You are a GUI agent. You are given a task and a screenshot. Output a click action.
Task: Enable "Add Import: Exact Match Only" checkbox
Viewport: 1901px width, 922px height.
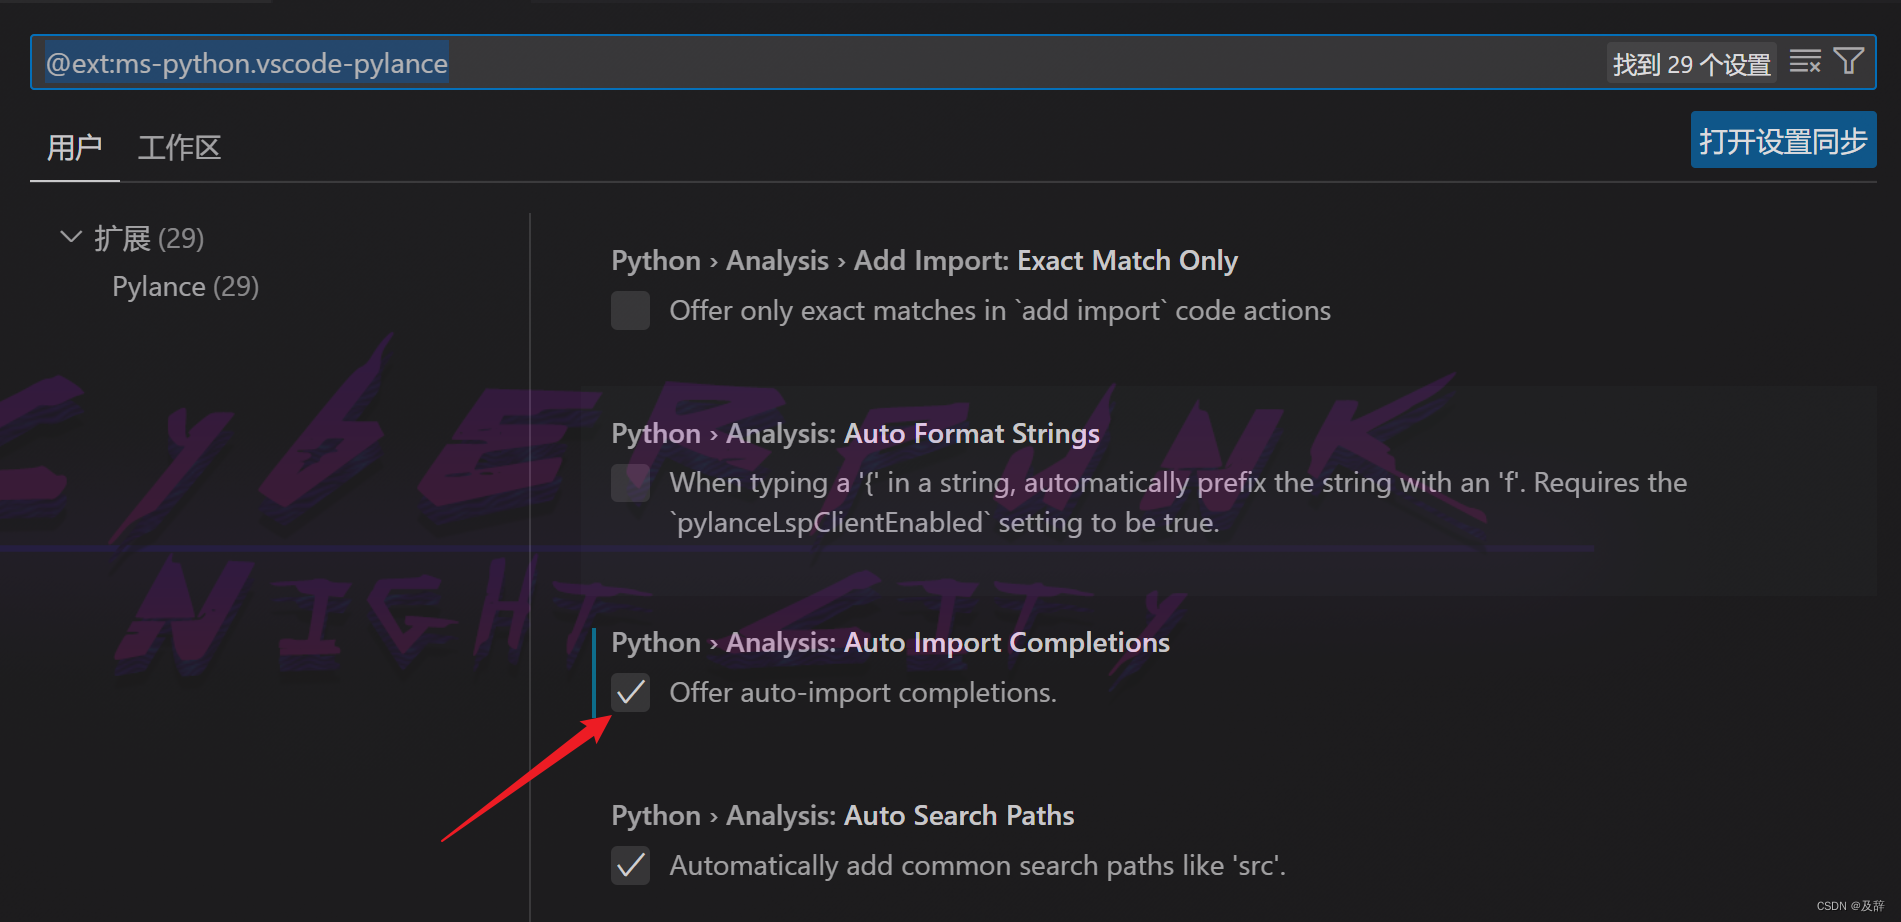pos(630,310)
